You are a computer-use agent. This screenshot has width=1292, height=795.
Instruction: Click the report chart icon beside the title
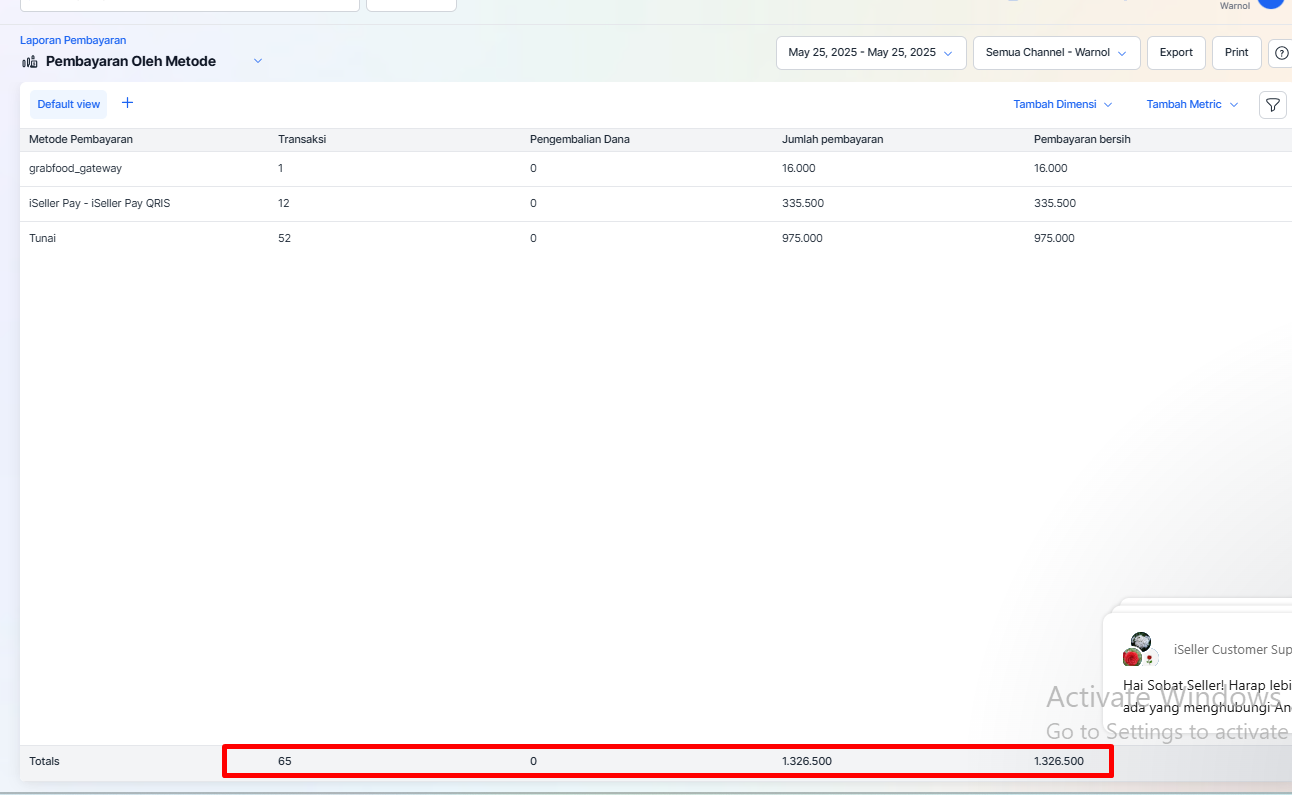[30, 62]
